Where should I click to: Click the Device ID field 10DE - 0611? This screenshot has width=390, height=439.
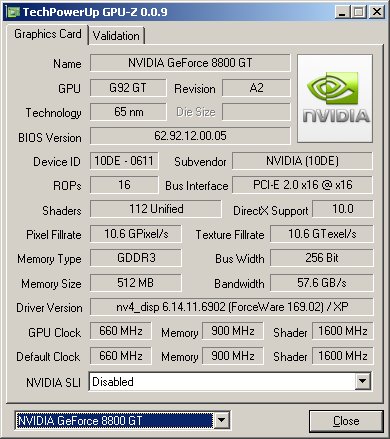[124, 161]
